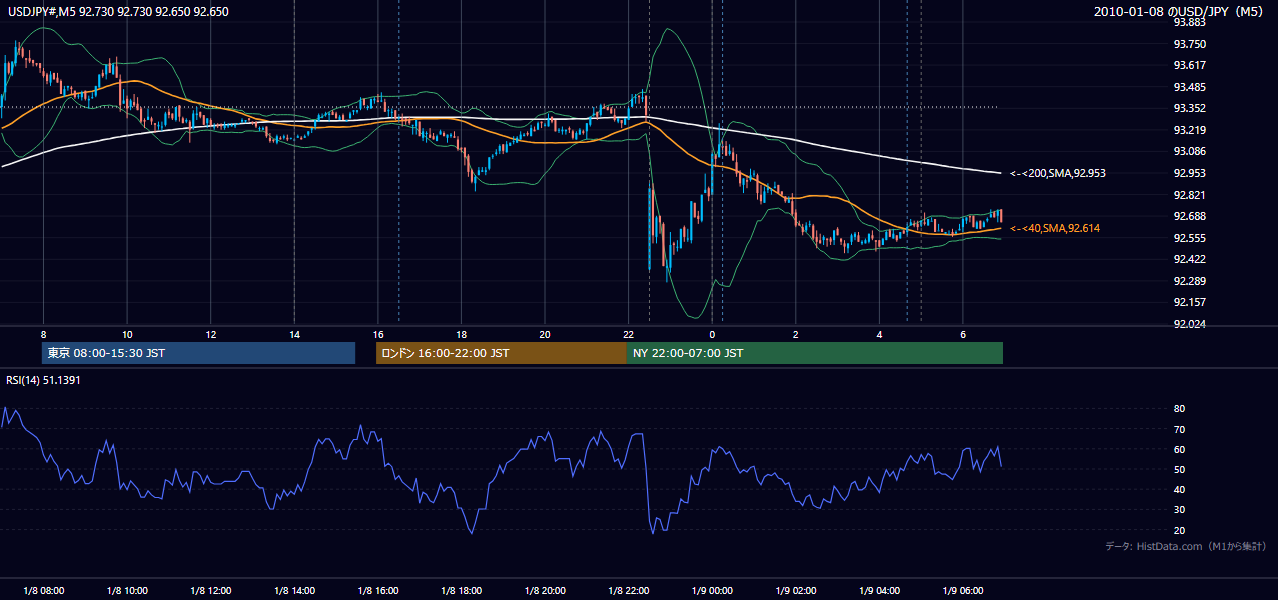Image resolution: width=1278 pixels, height=600 pixels.
Task: Click price axis label 92.688
Action: [1188, 216]
